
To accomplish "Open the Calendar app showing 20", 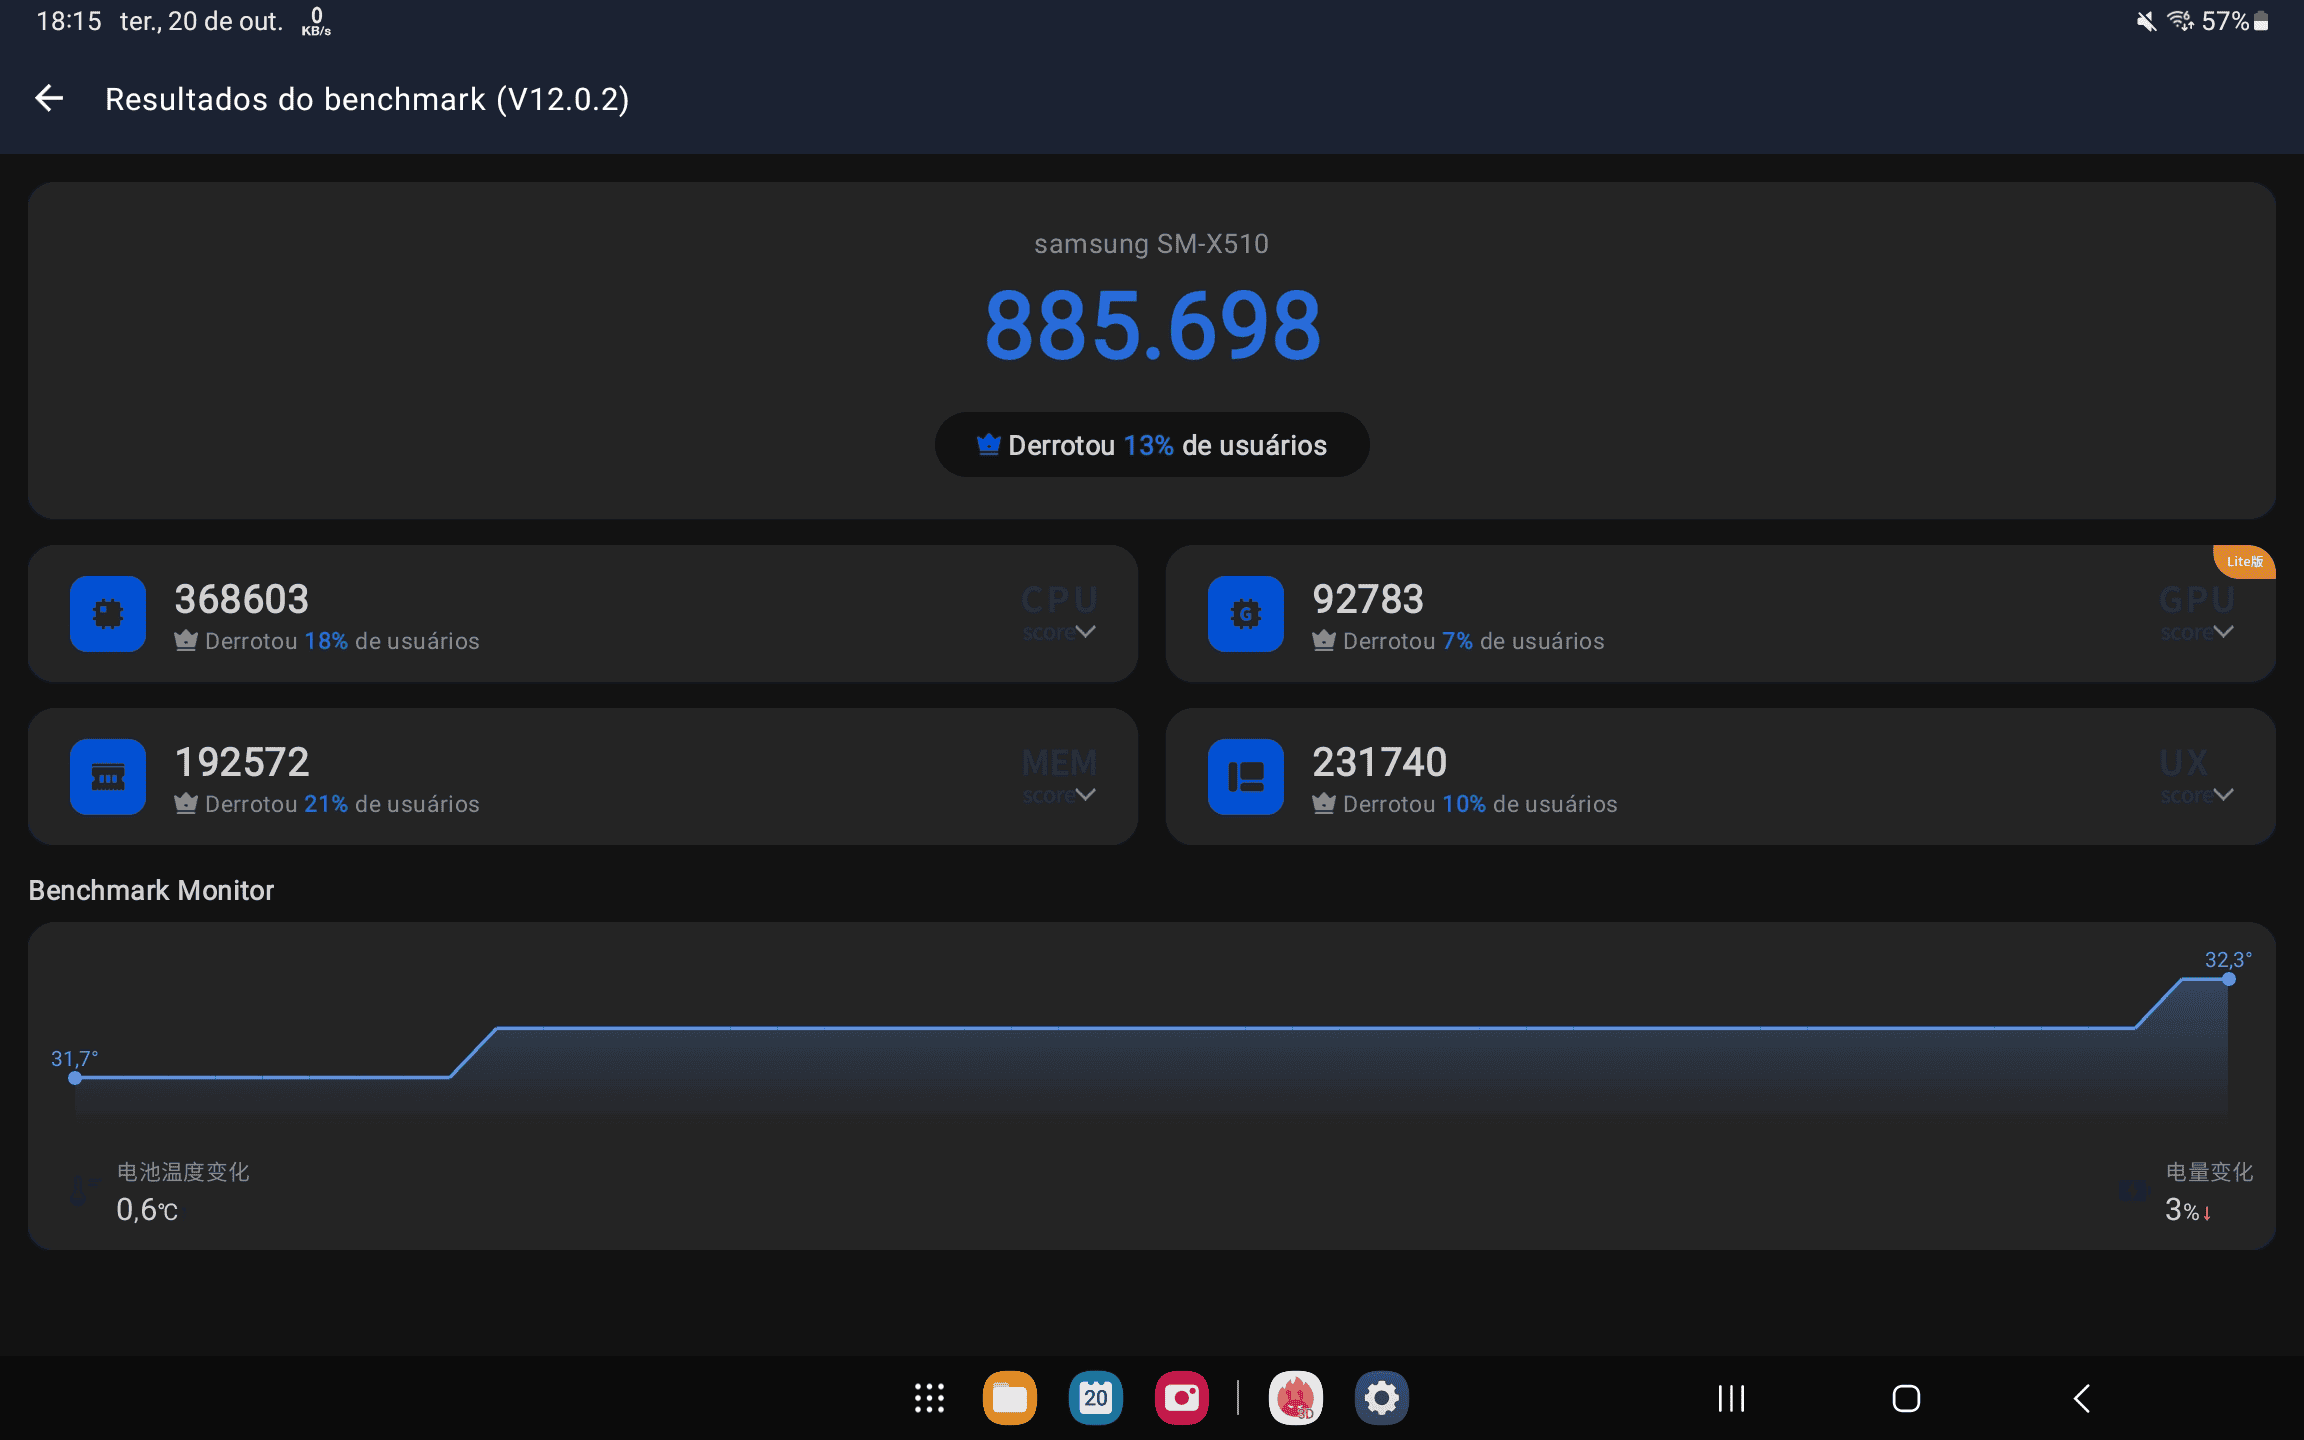I will pyautogui.click(x=1096, y=1398).
